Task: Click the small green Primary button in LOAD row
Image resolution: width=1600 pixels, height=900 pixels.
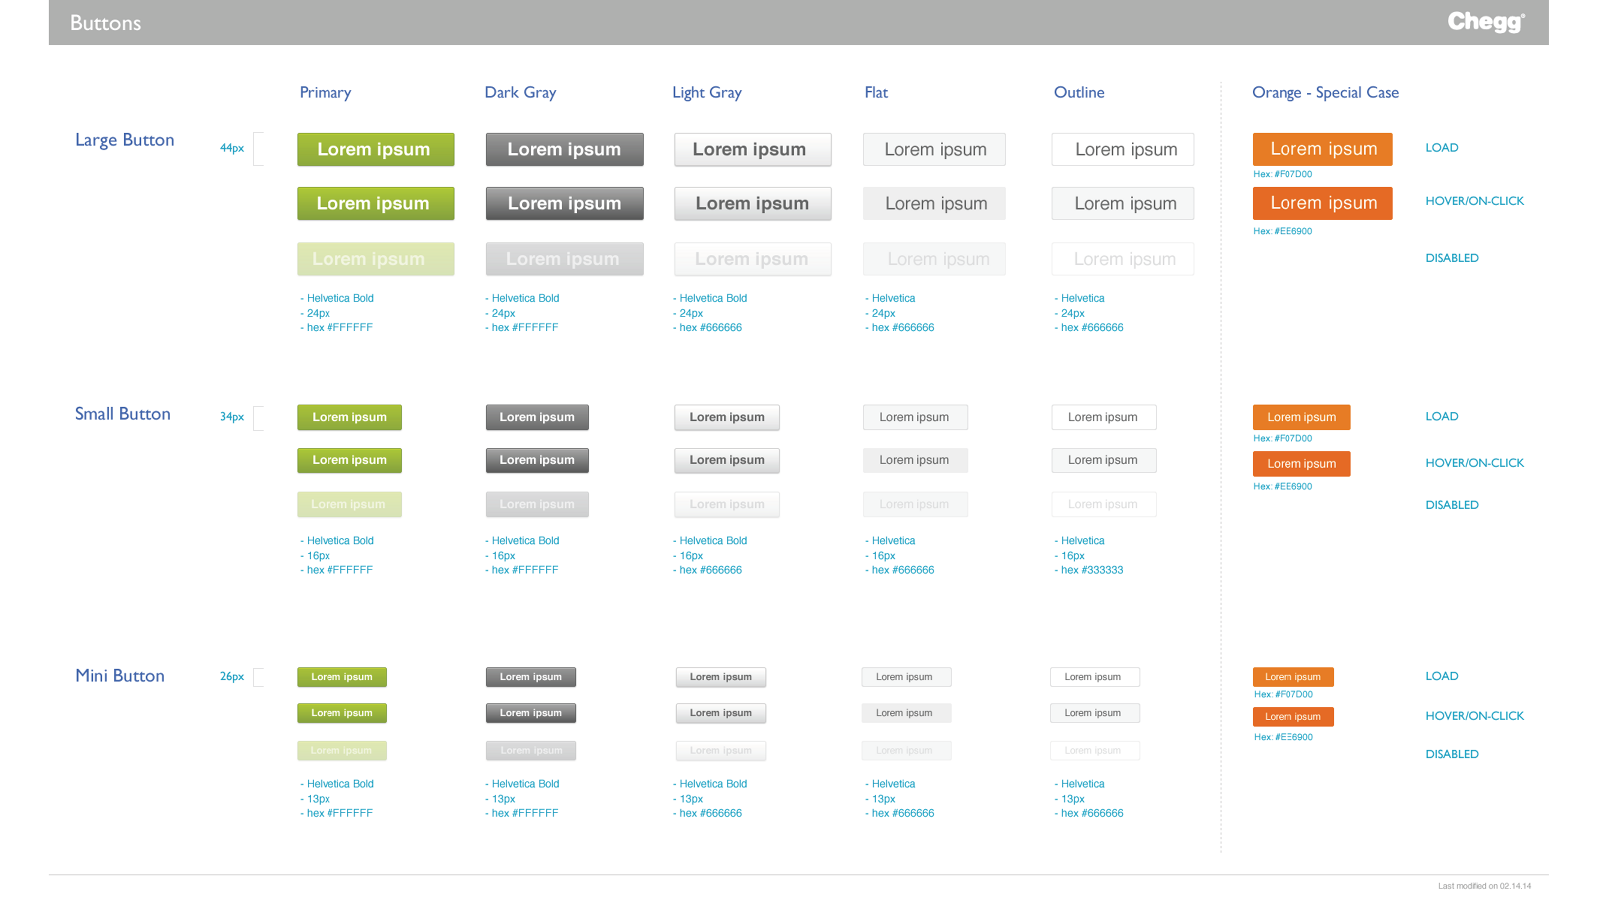Action: (350, 417)
